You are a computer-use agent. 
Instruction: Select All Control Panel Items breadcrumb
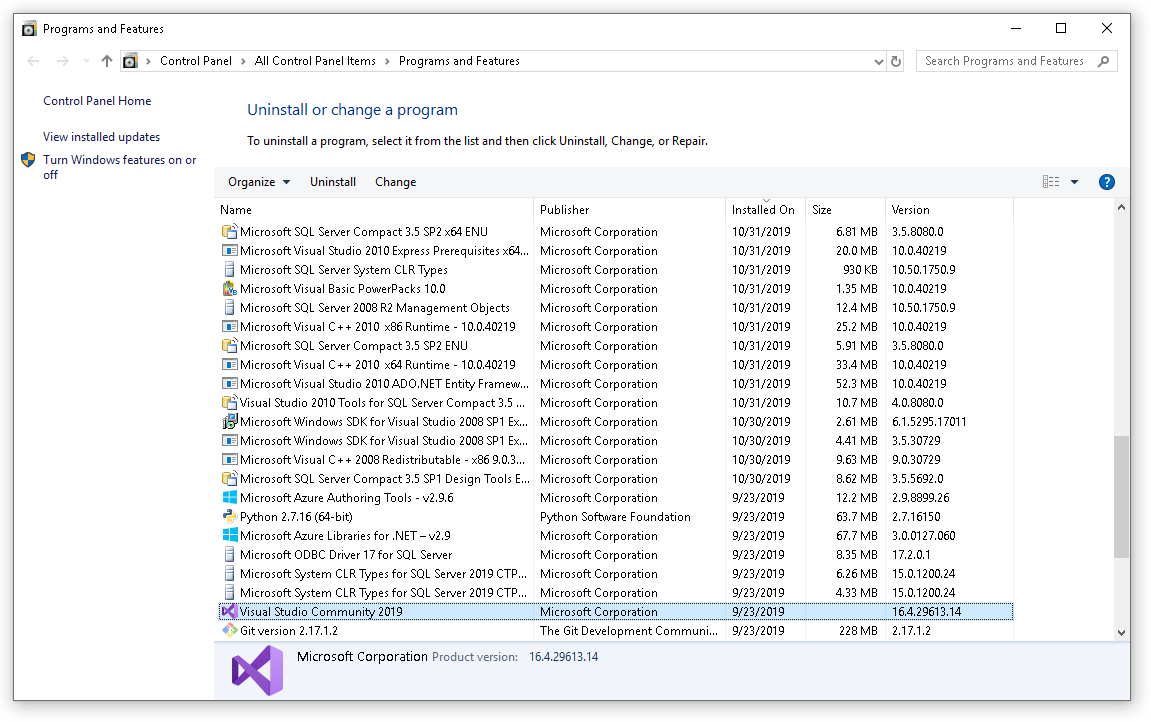tap(315, 62)
